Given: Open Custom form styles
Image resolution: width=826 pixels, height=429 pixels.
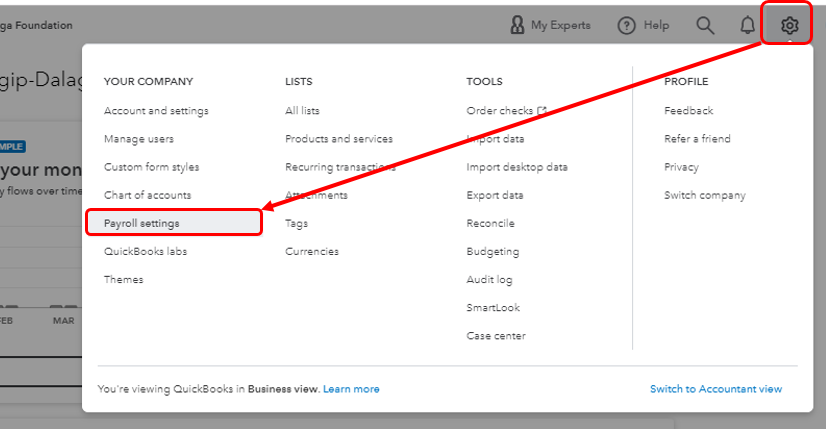Looking at the screenshot, I should [x=151, y=167].
